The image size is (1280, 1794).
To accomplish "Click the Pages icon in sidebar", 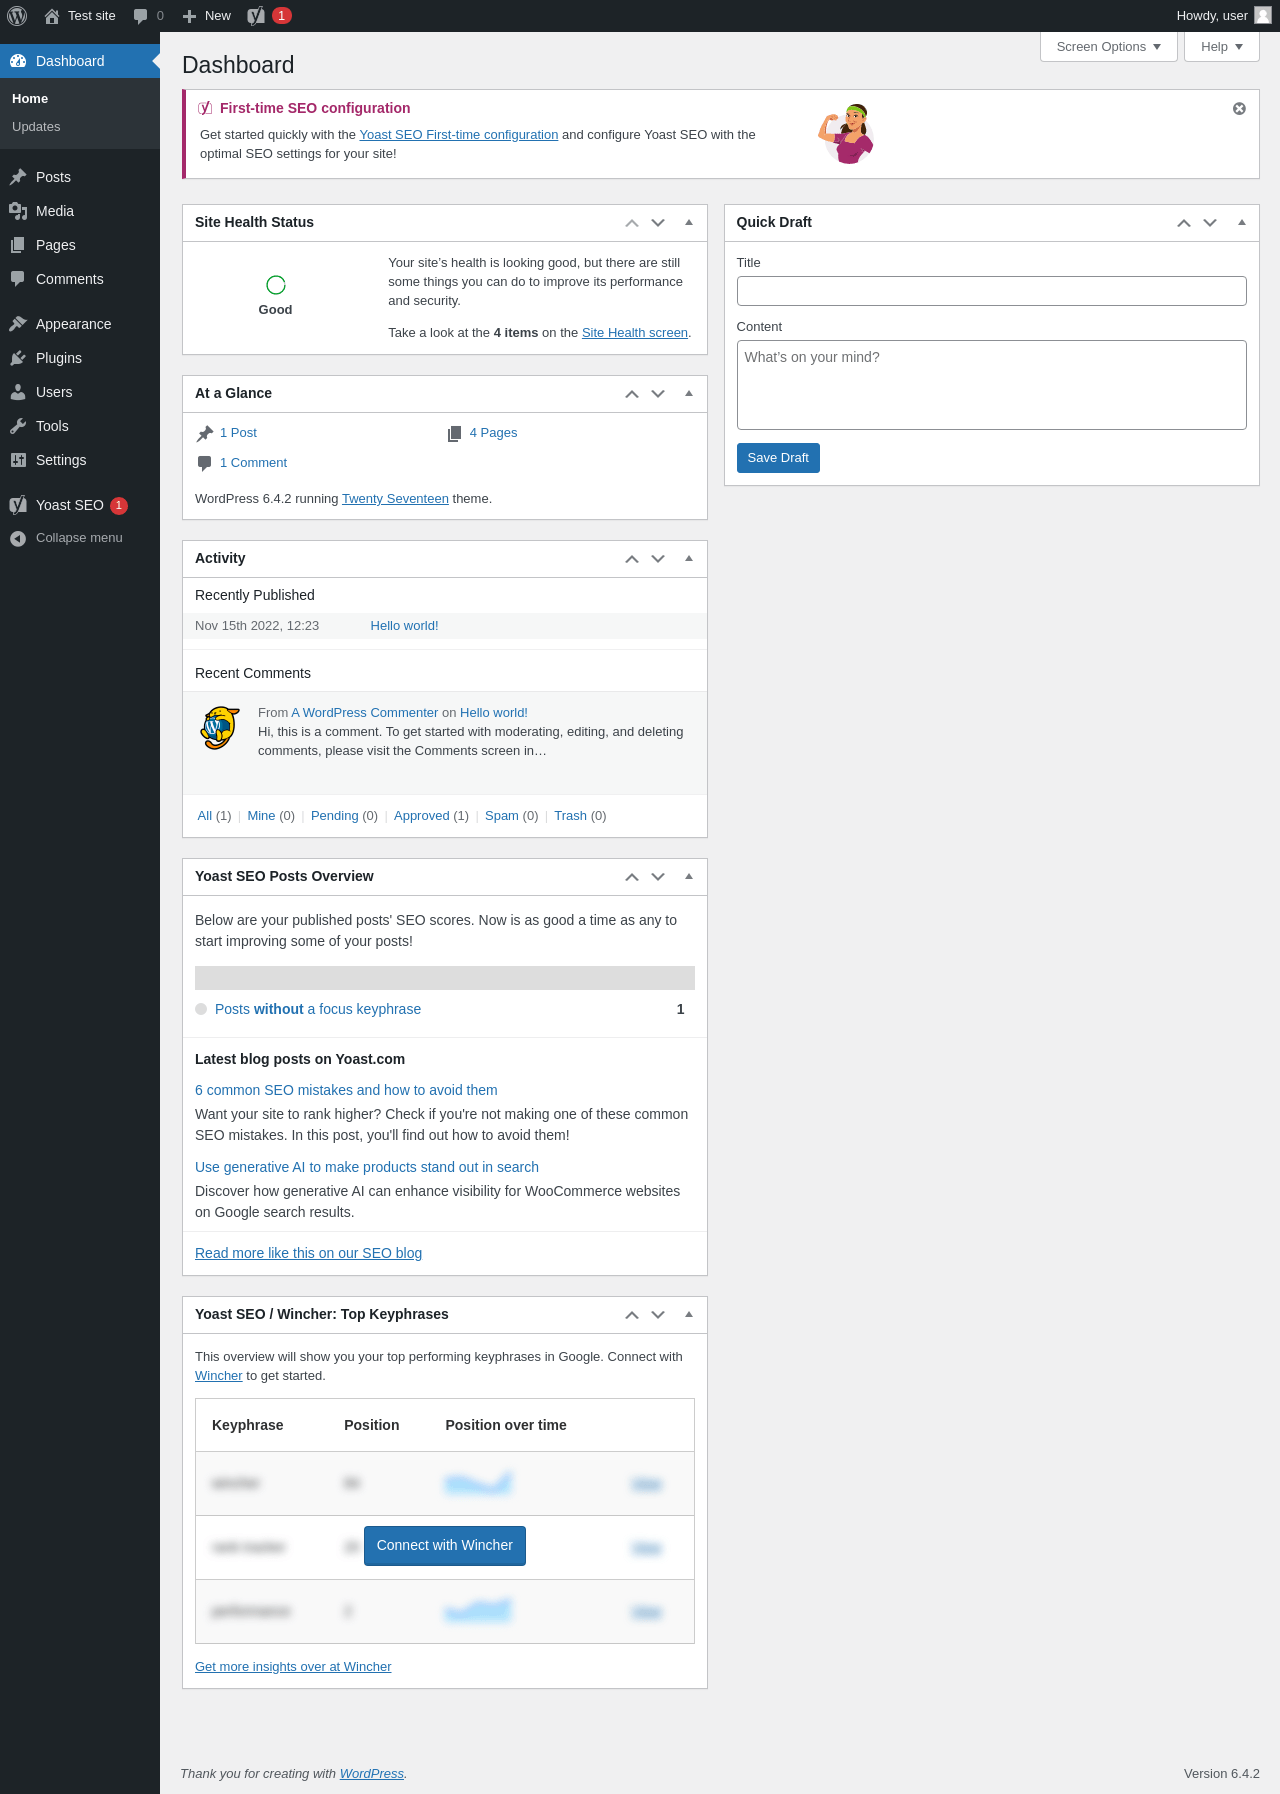I will tap(18, 245).
